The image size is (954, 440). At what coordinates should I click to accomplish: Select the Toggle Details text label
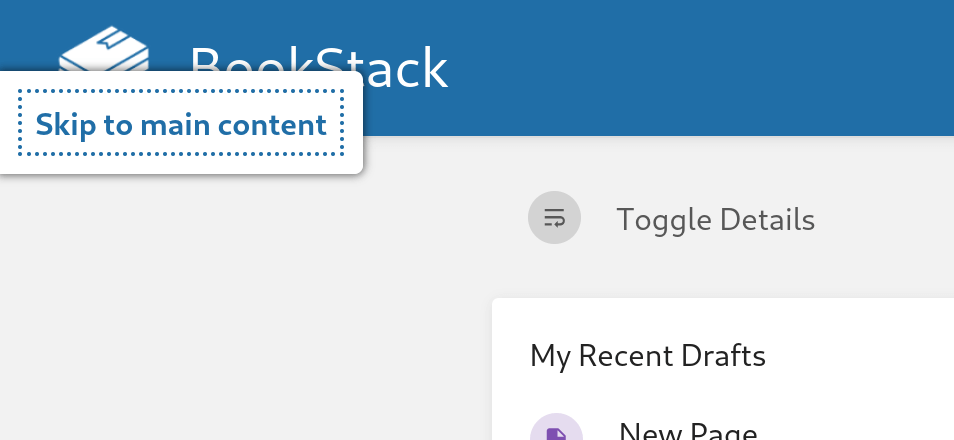click(x=716, y=219)
